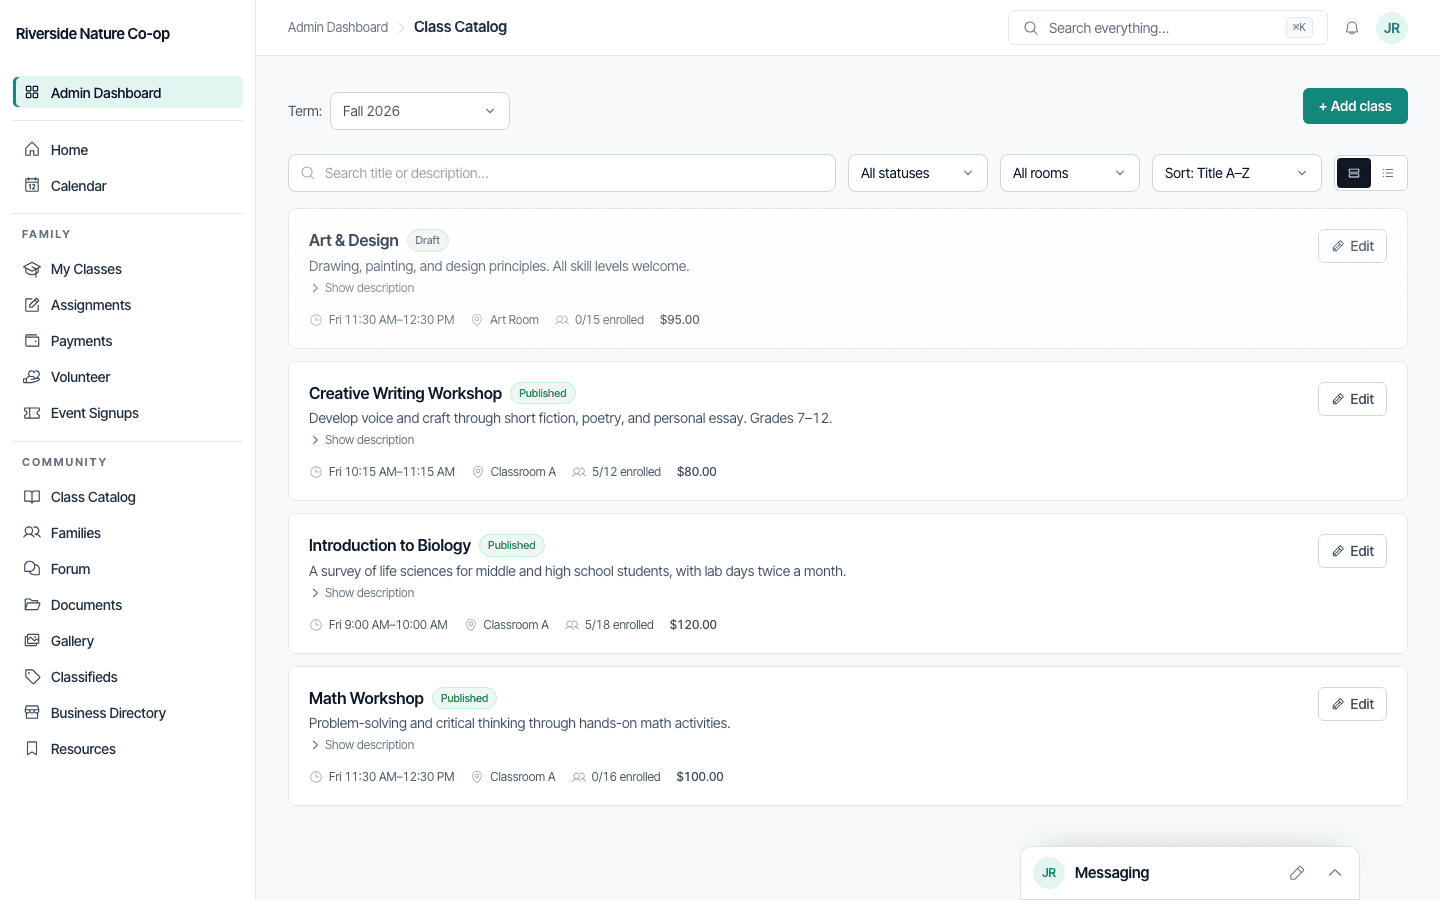Click the 0/16 enrolled count
Screen dimensions: 1440x900
(x=626, y=777)
